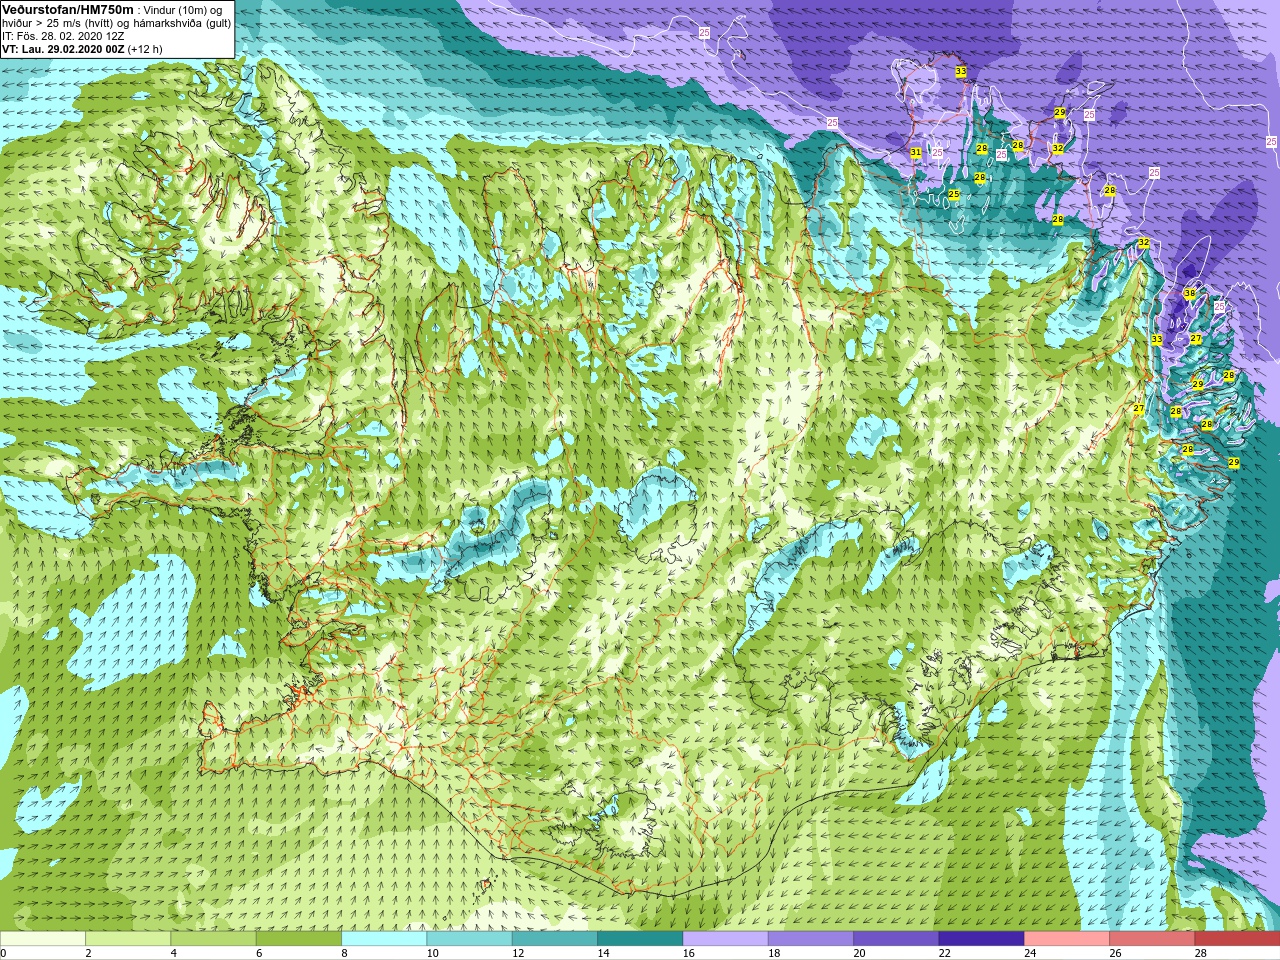Click the "IT: Fös. 28. 02. 2020 12Z" line
Screen dimensions: 1280x960
[63, 36]
